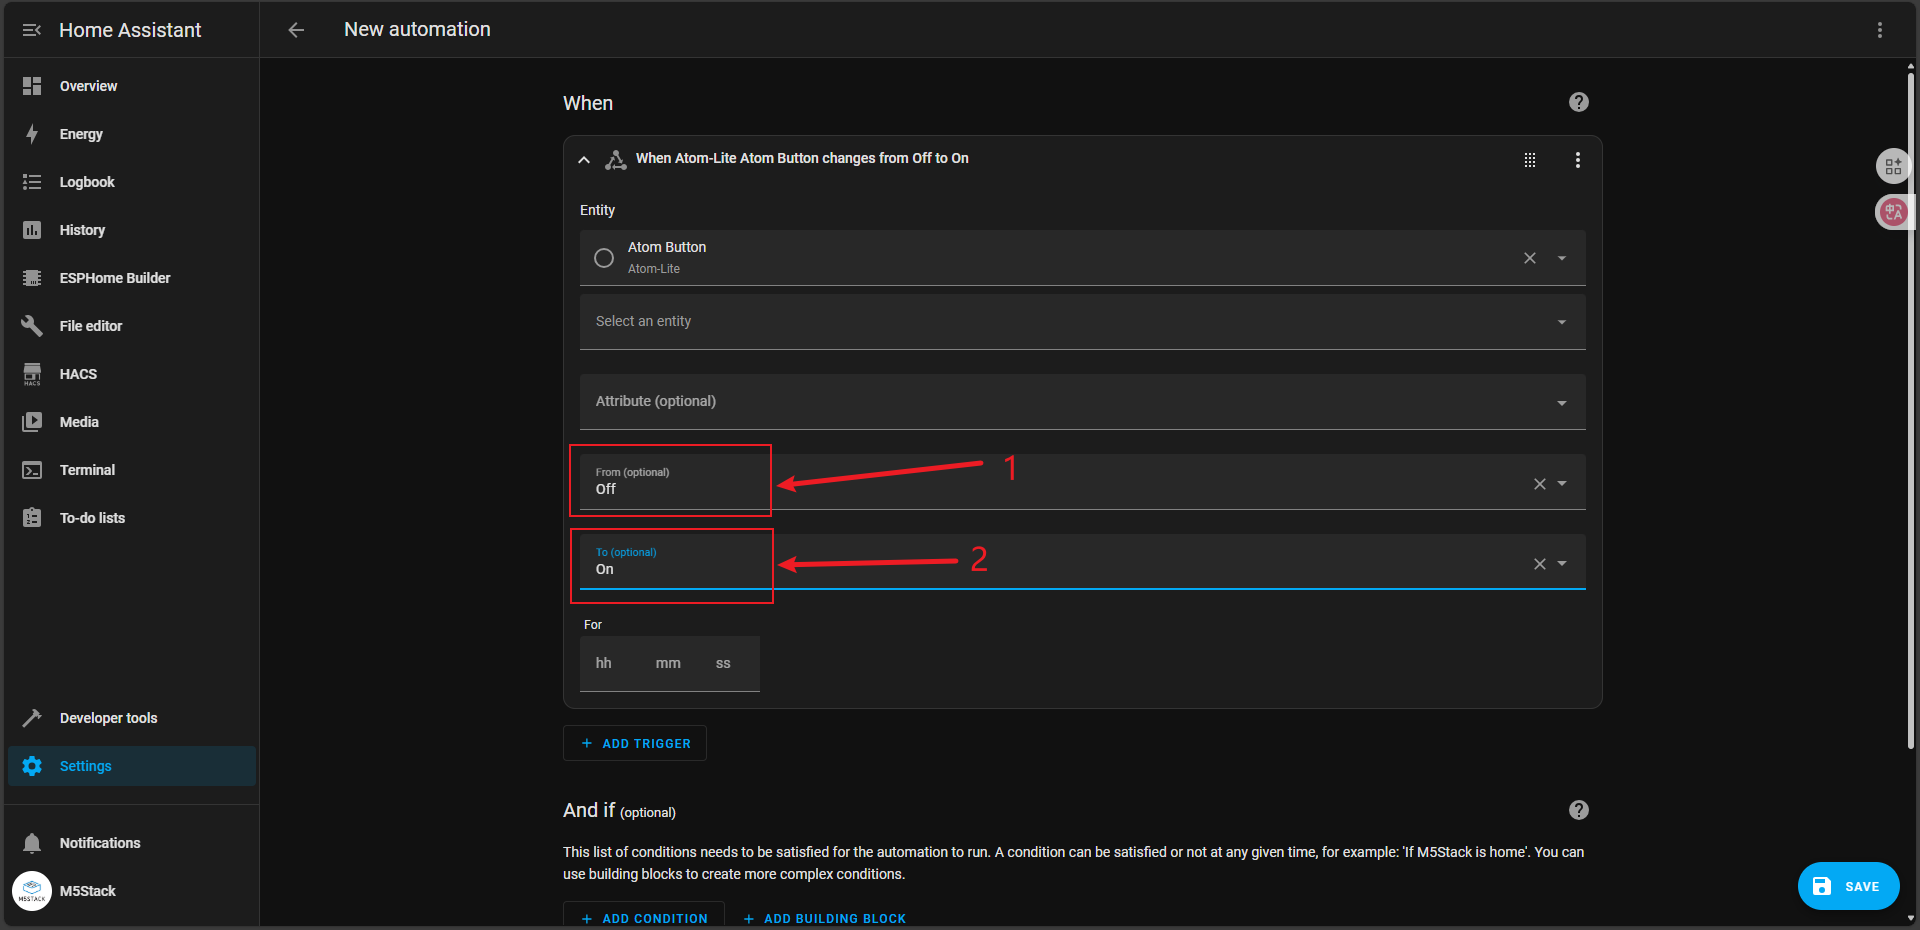The image size is (1920, 930).
Task: Click the From (optional) field showing Off
Action: pyautogui.click(x=1083, y=482)
